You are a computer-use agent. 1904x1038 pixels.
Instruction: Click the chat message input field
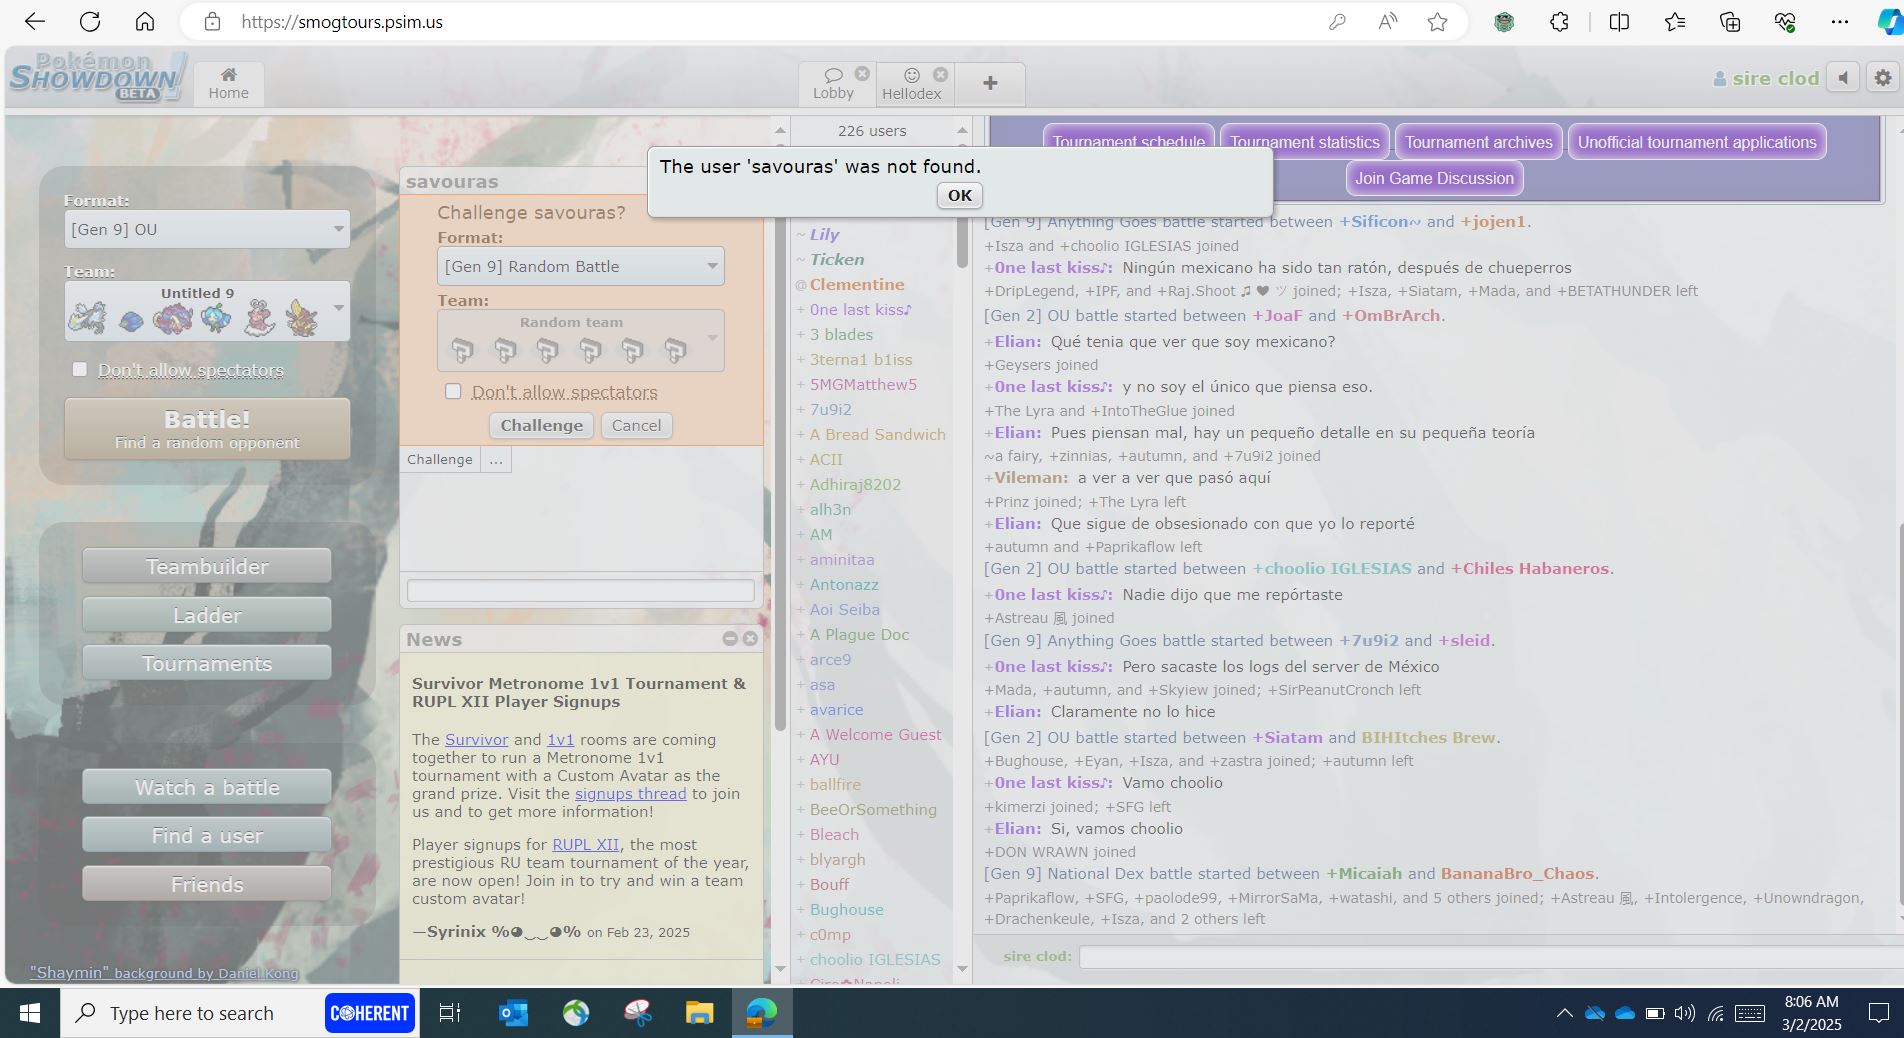click(1488, 957)
